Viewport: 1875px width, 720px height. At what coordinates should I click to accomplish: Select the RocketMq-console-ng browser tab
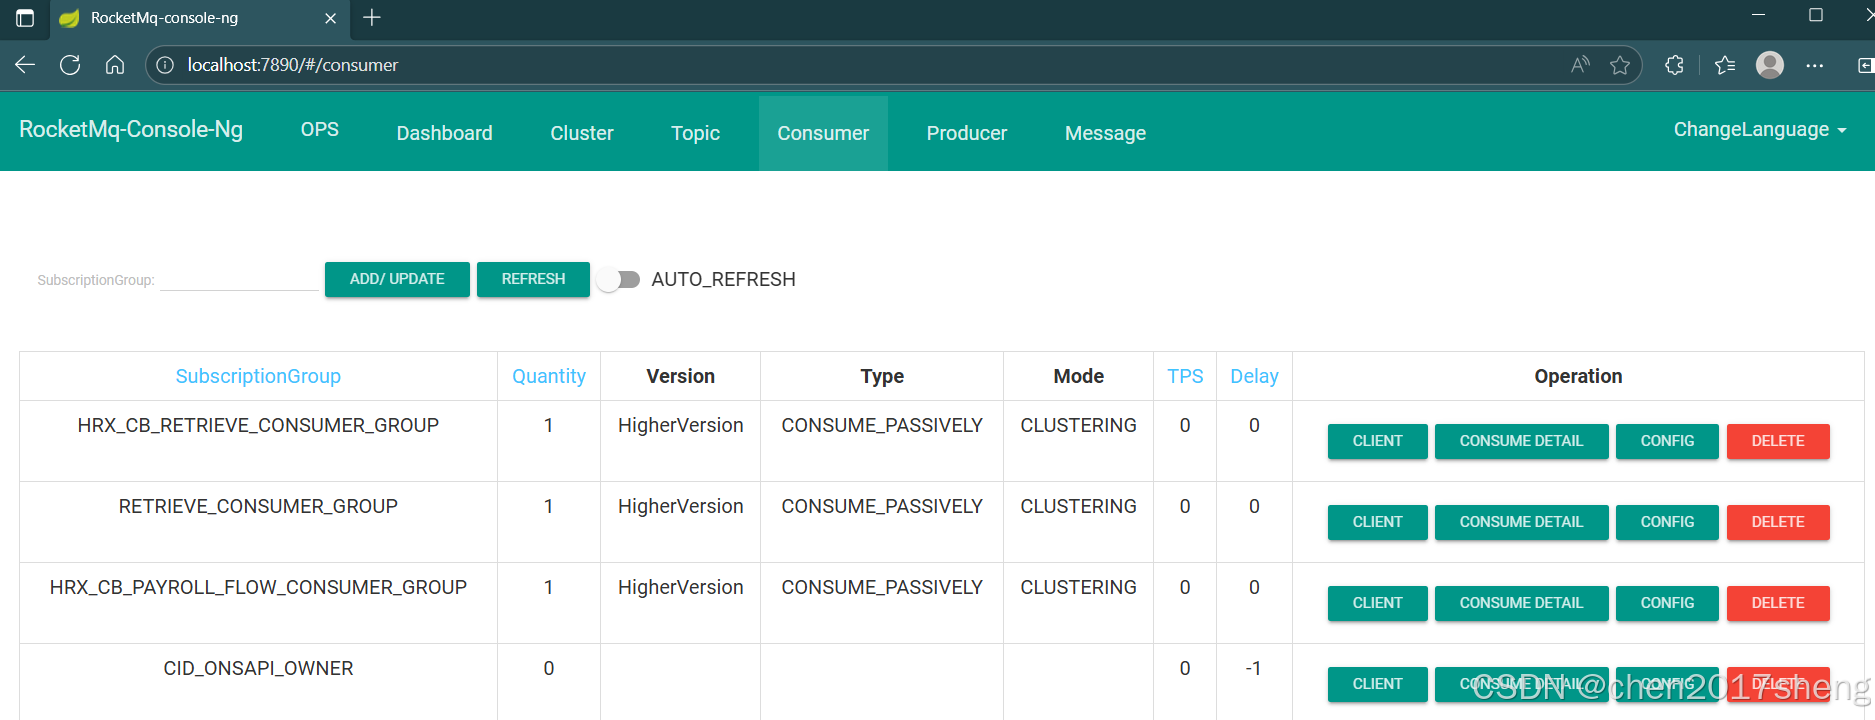click(x=198, y=18)
